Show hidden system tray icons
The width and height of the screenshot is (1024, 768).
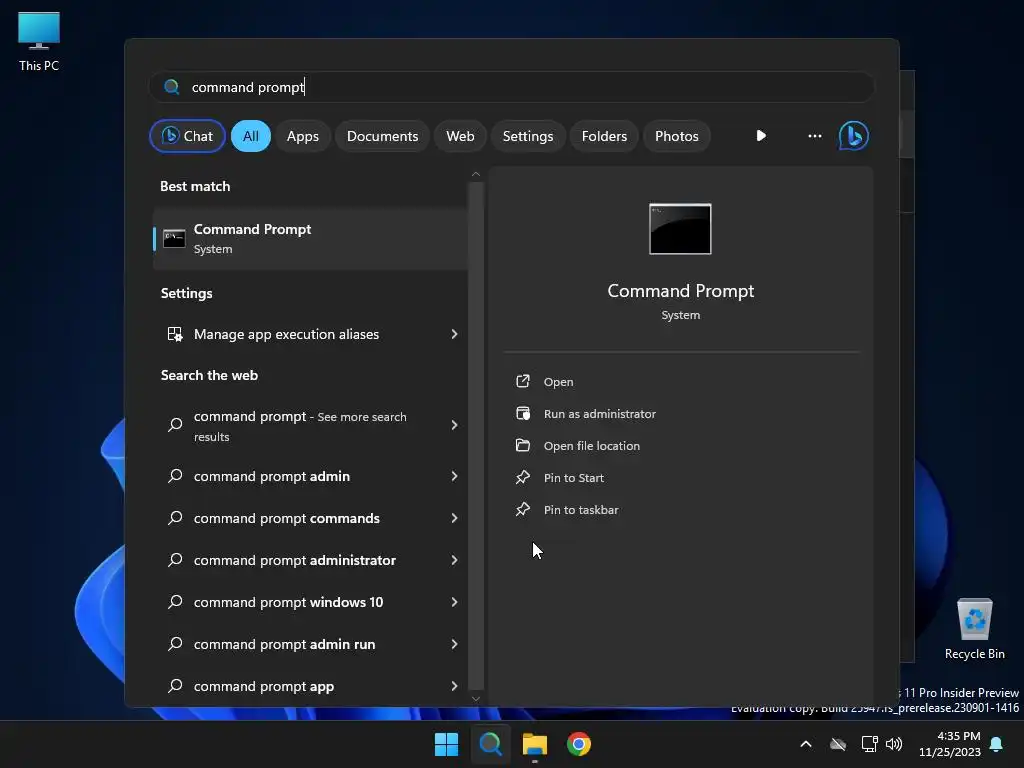(x=806, y=744)
